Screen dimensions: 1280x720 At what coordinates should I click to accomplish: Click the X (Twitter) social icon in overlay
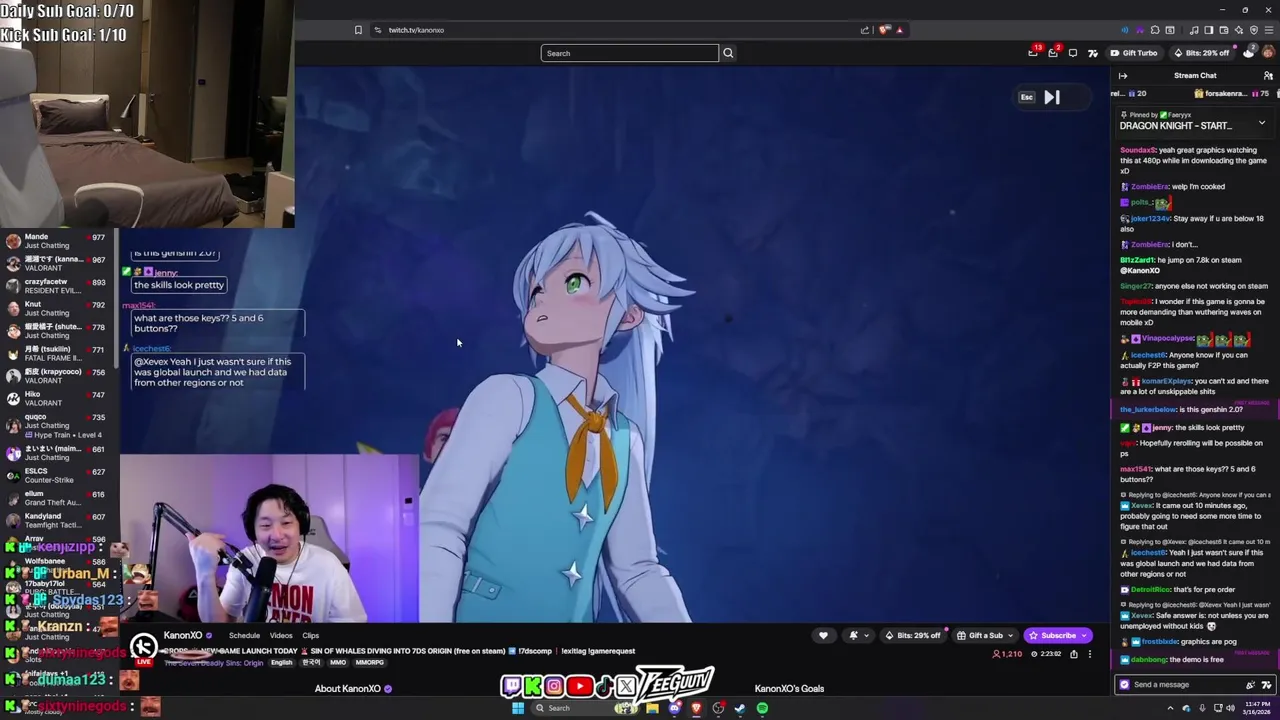click(626, 687)
